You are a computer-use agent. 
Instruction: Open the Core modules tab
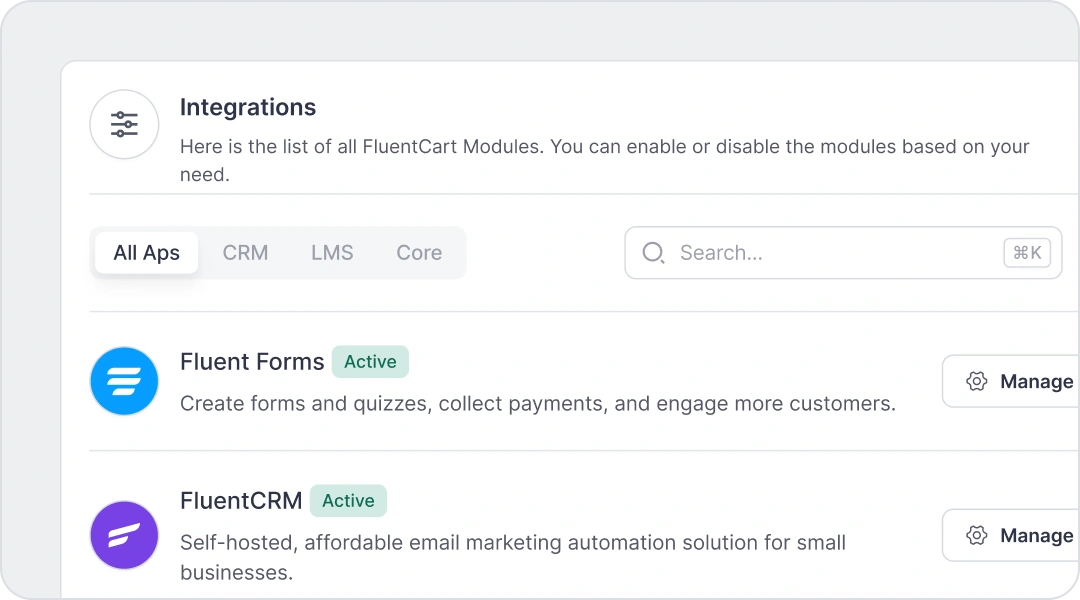(419, 252)
